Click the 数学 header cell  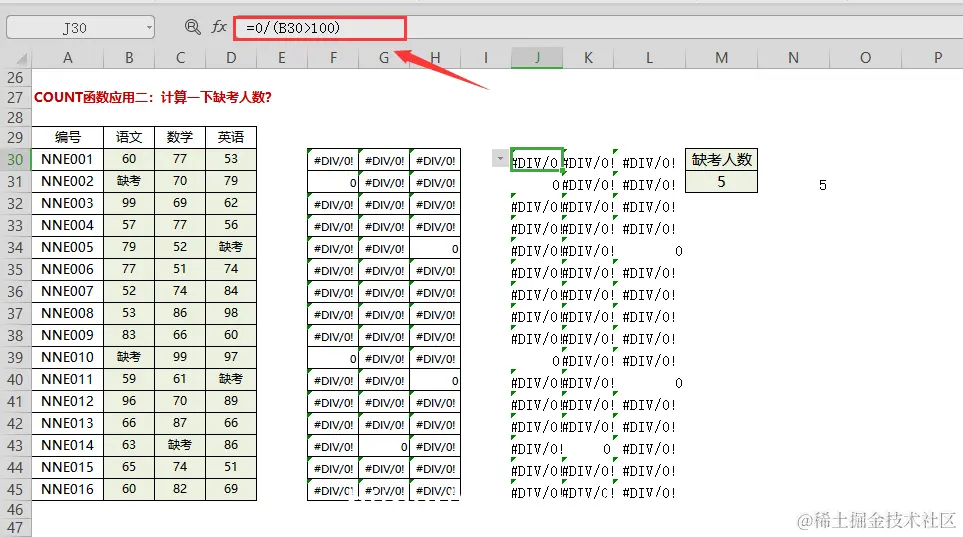(180, 137)
